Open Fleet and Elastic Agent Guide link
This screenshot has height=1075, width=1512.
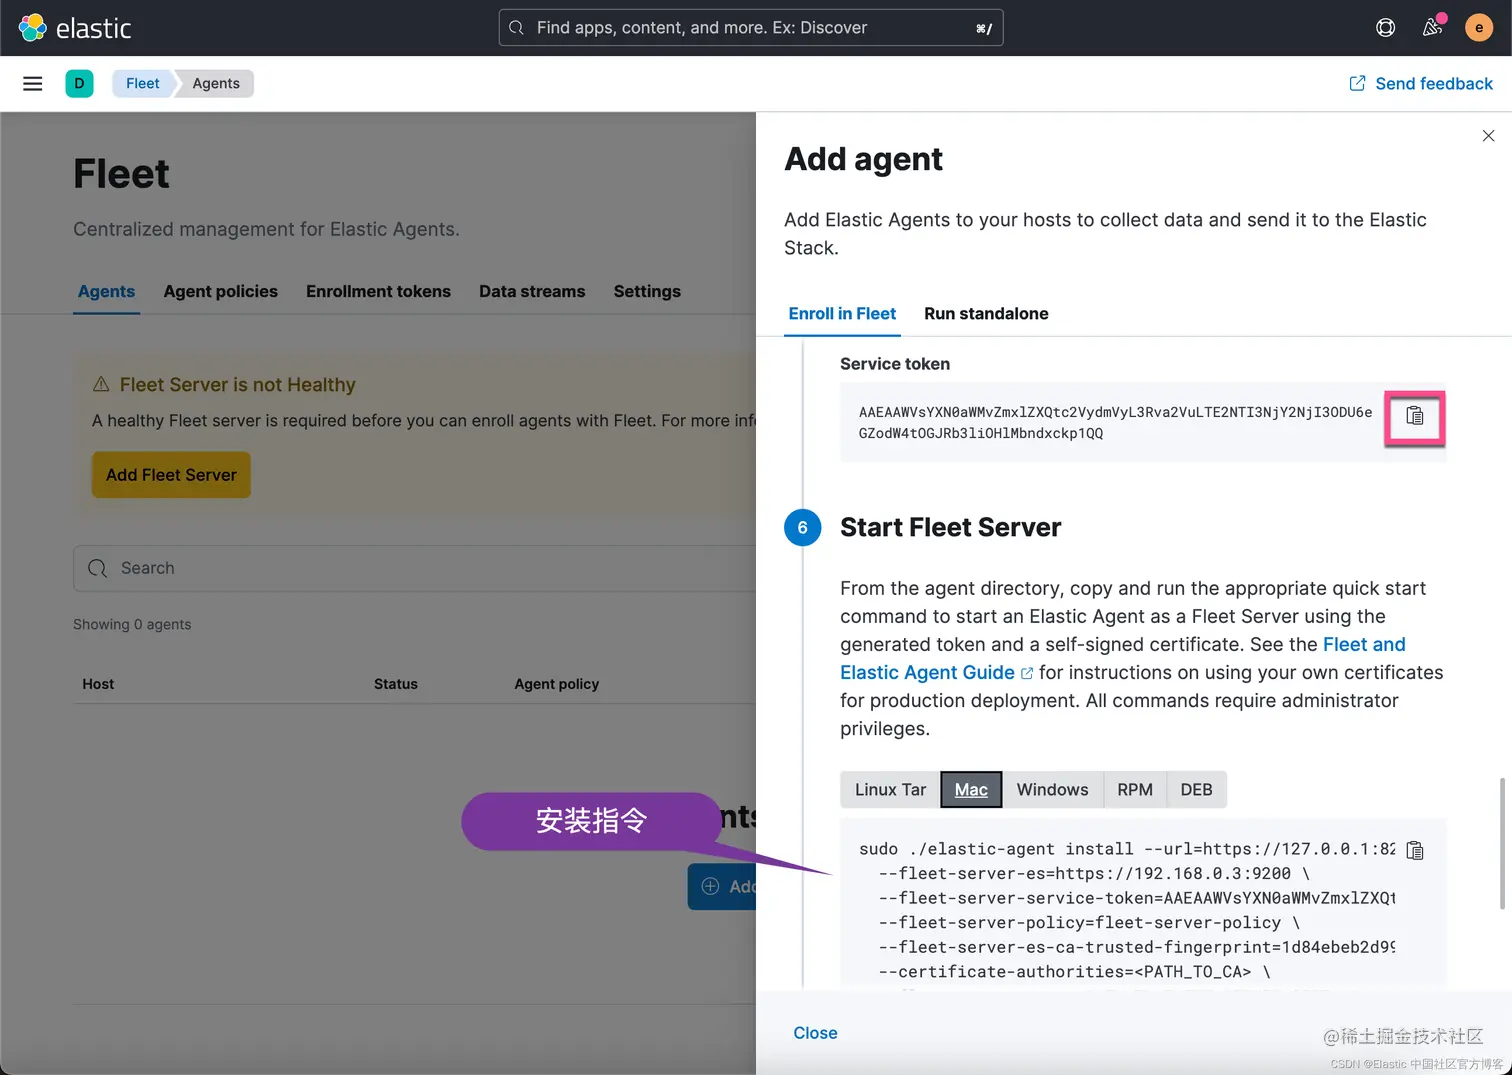pyautogui.click(x=1123, y=658)
